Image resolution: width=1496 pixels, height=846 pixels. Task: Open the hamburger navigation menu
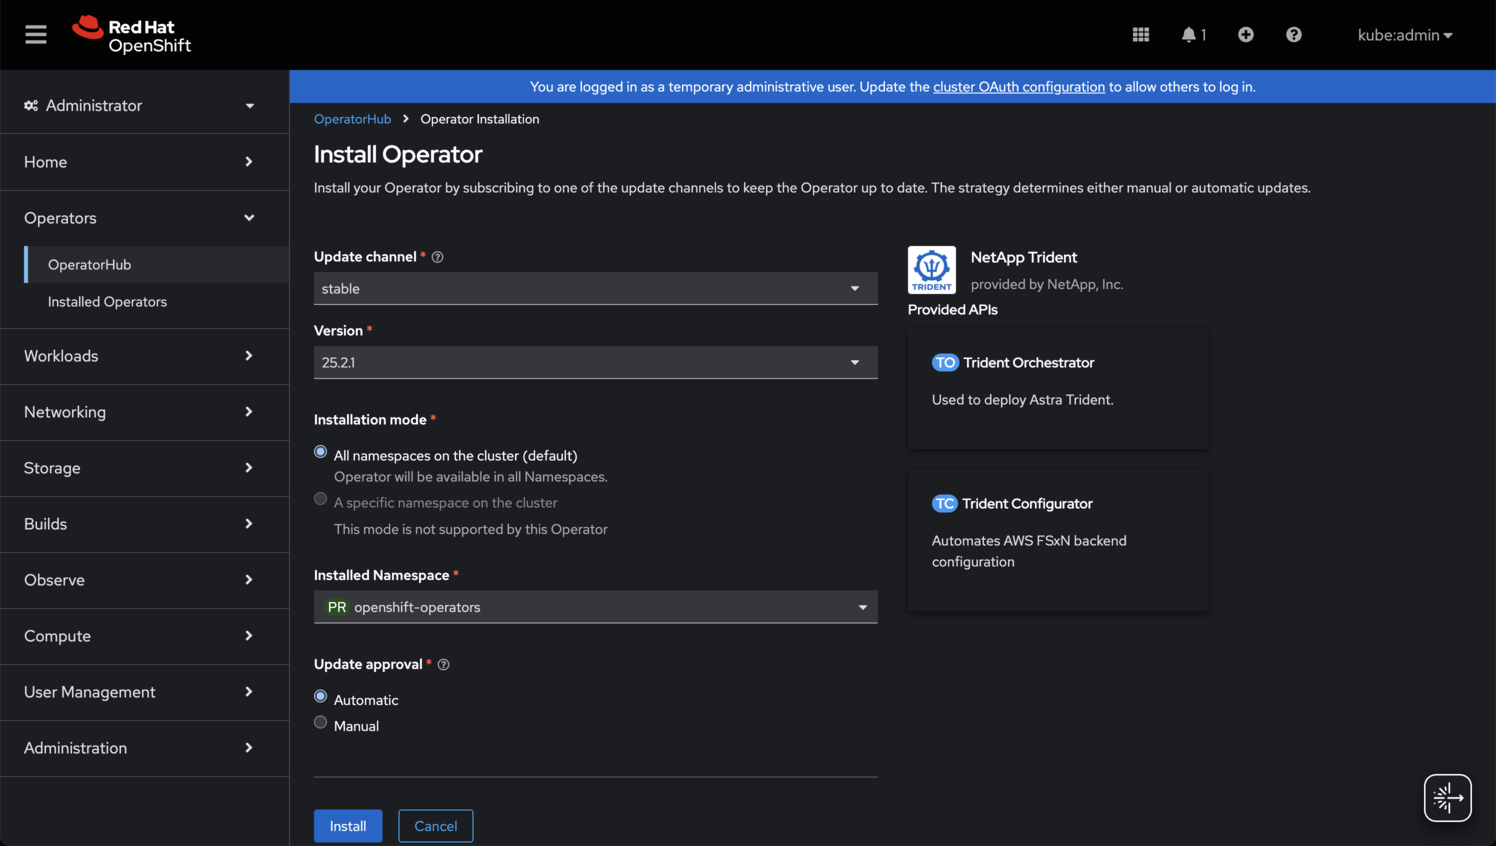(36, 35)
